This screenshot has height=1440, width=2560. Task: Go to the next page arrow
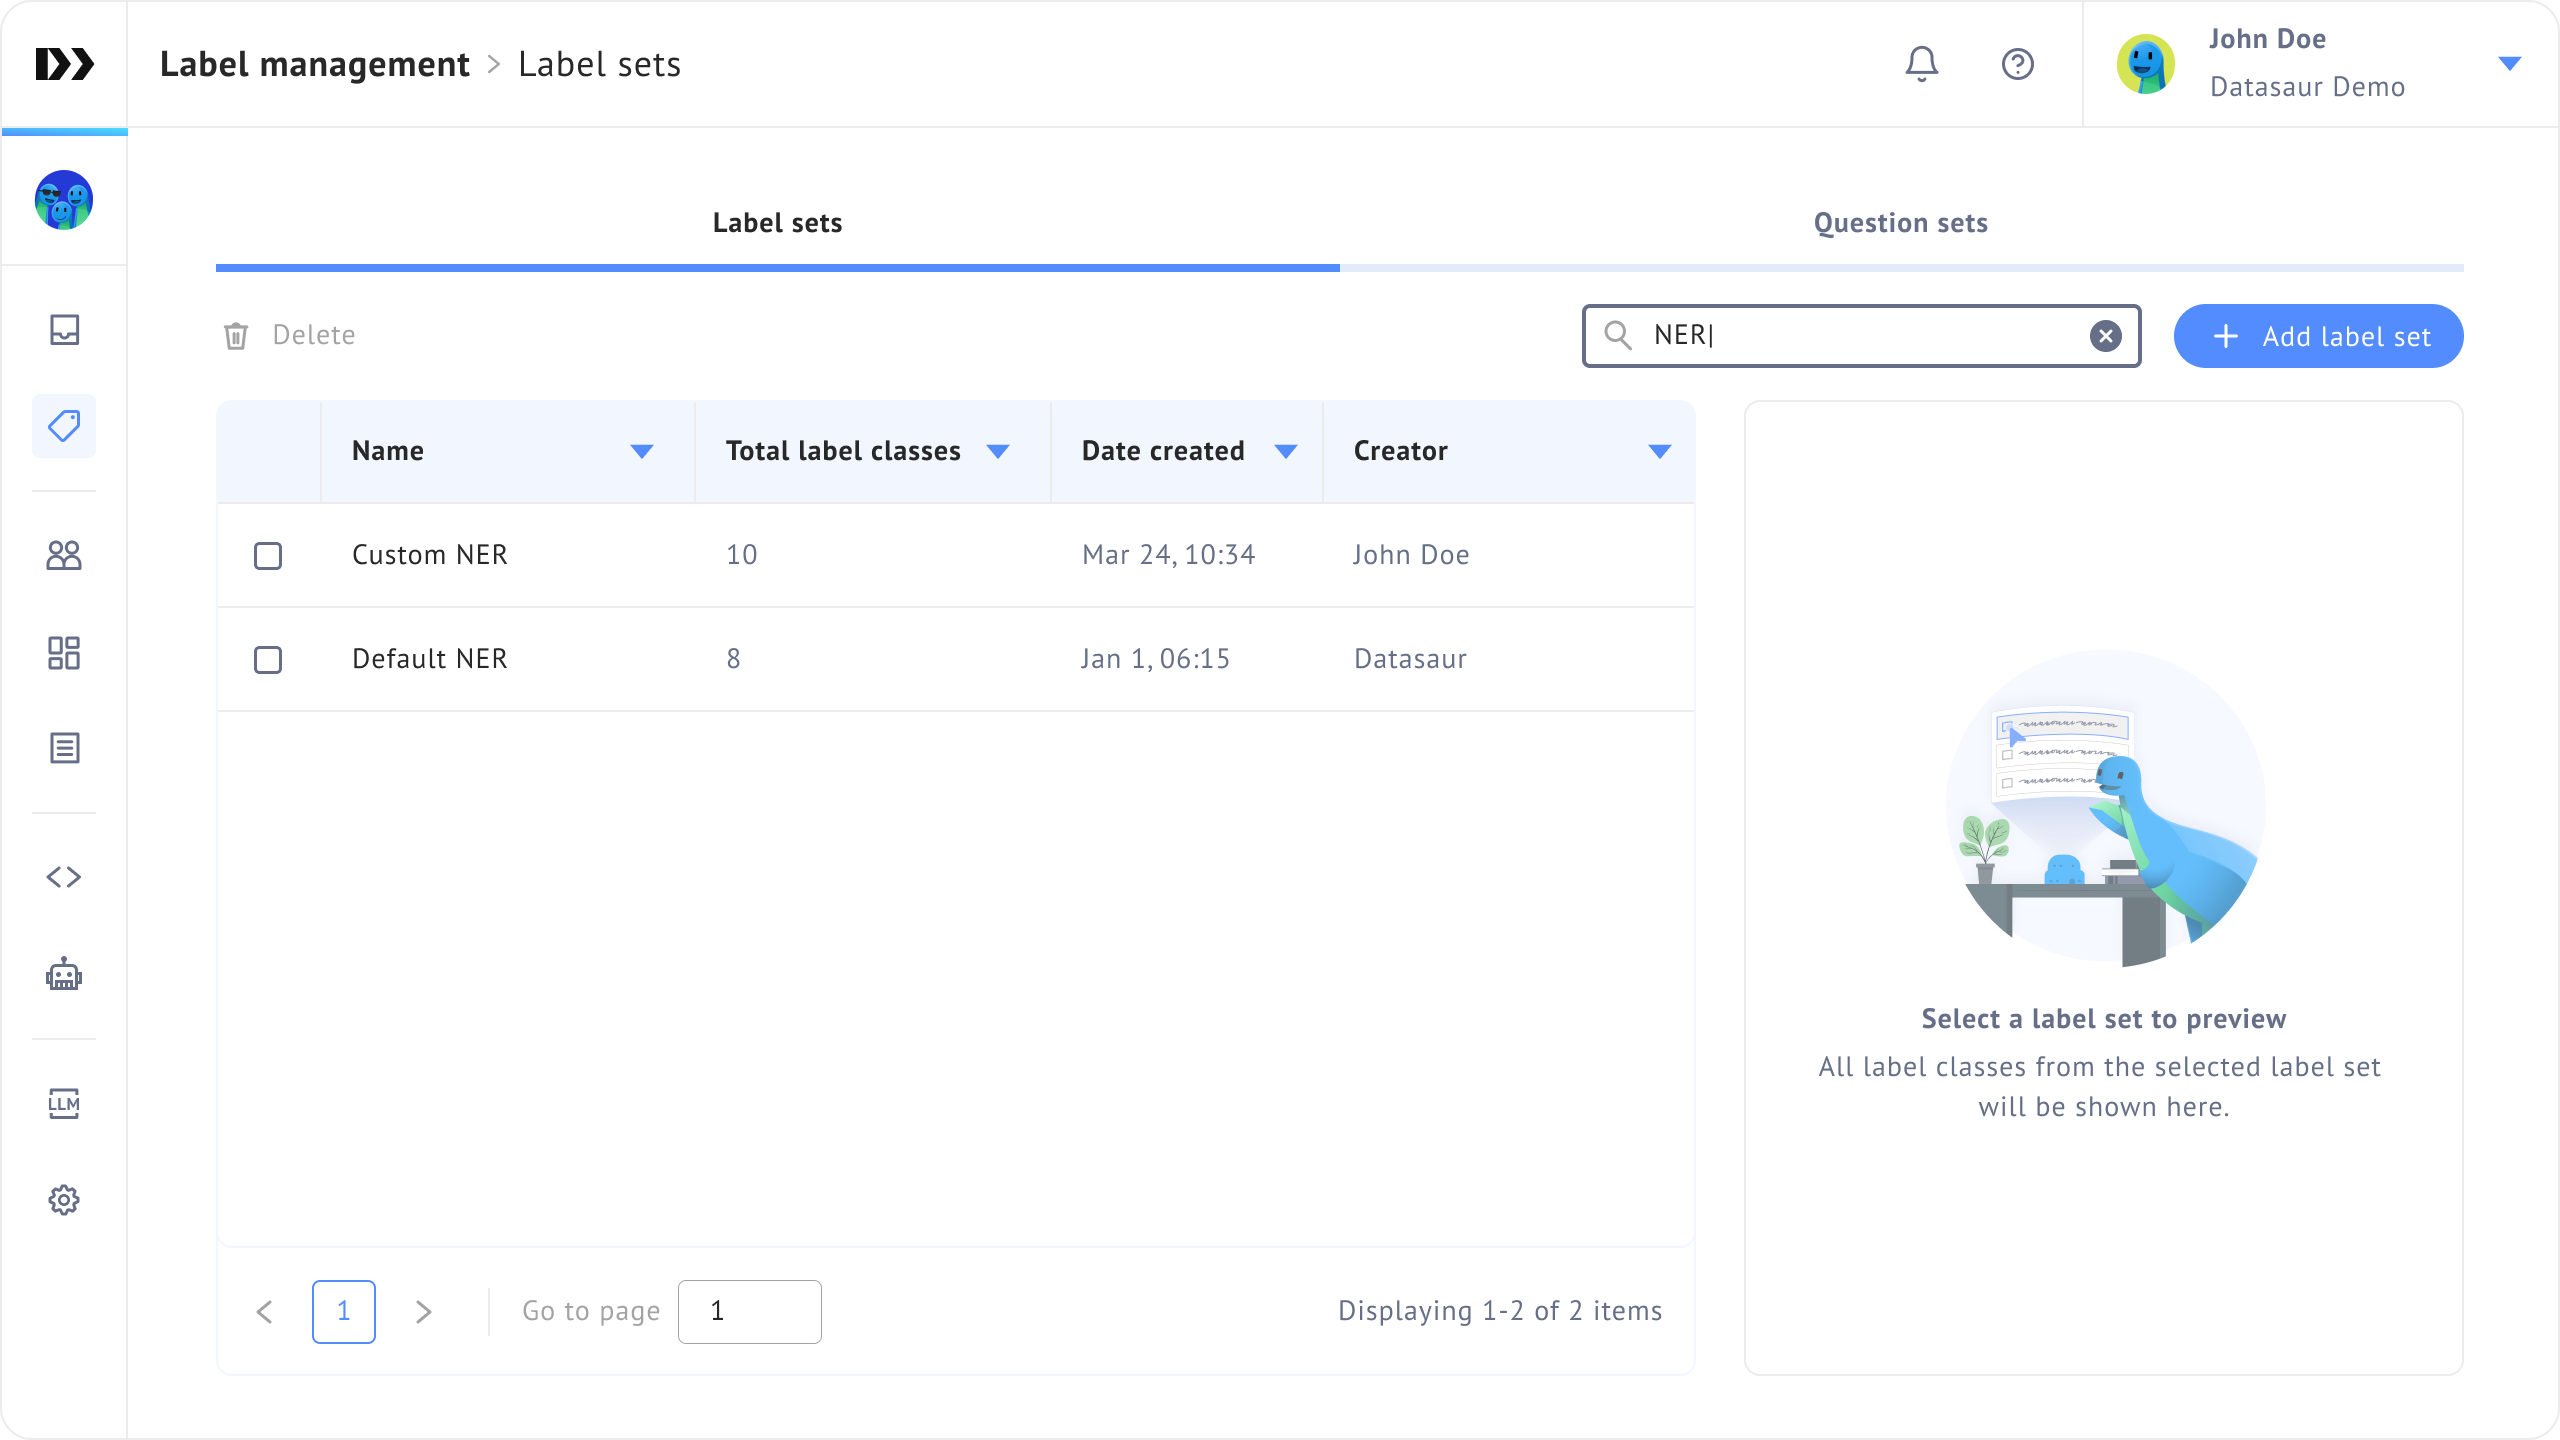(424, 1312)
